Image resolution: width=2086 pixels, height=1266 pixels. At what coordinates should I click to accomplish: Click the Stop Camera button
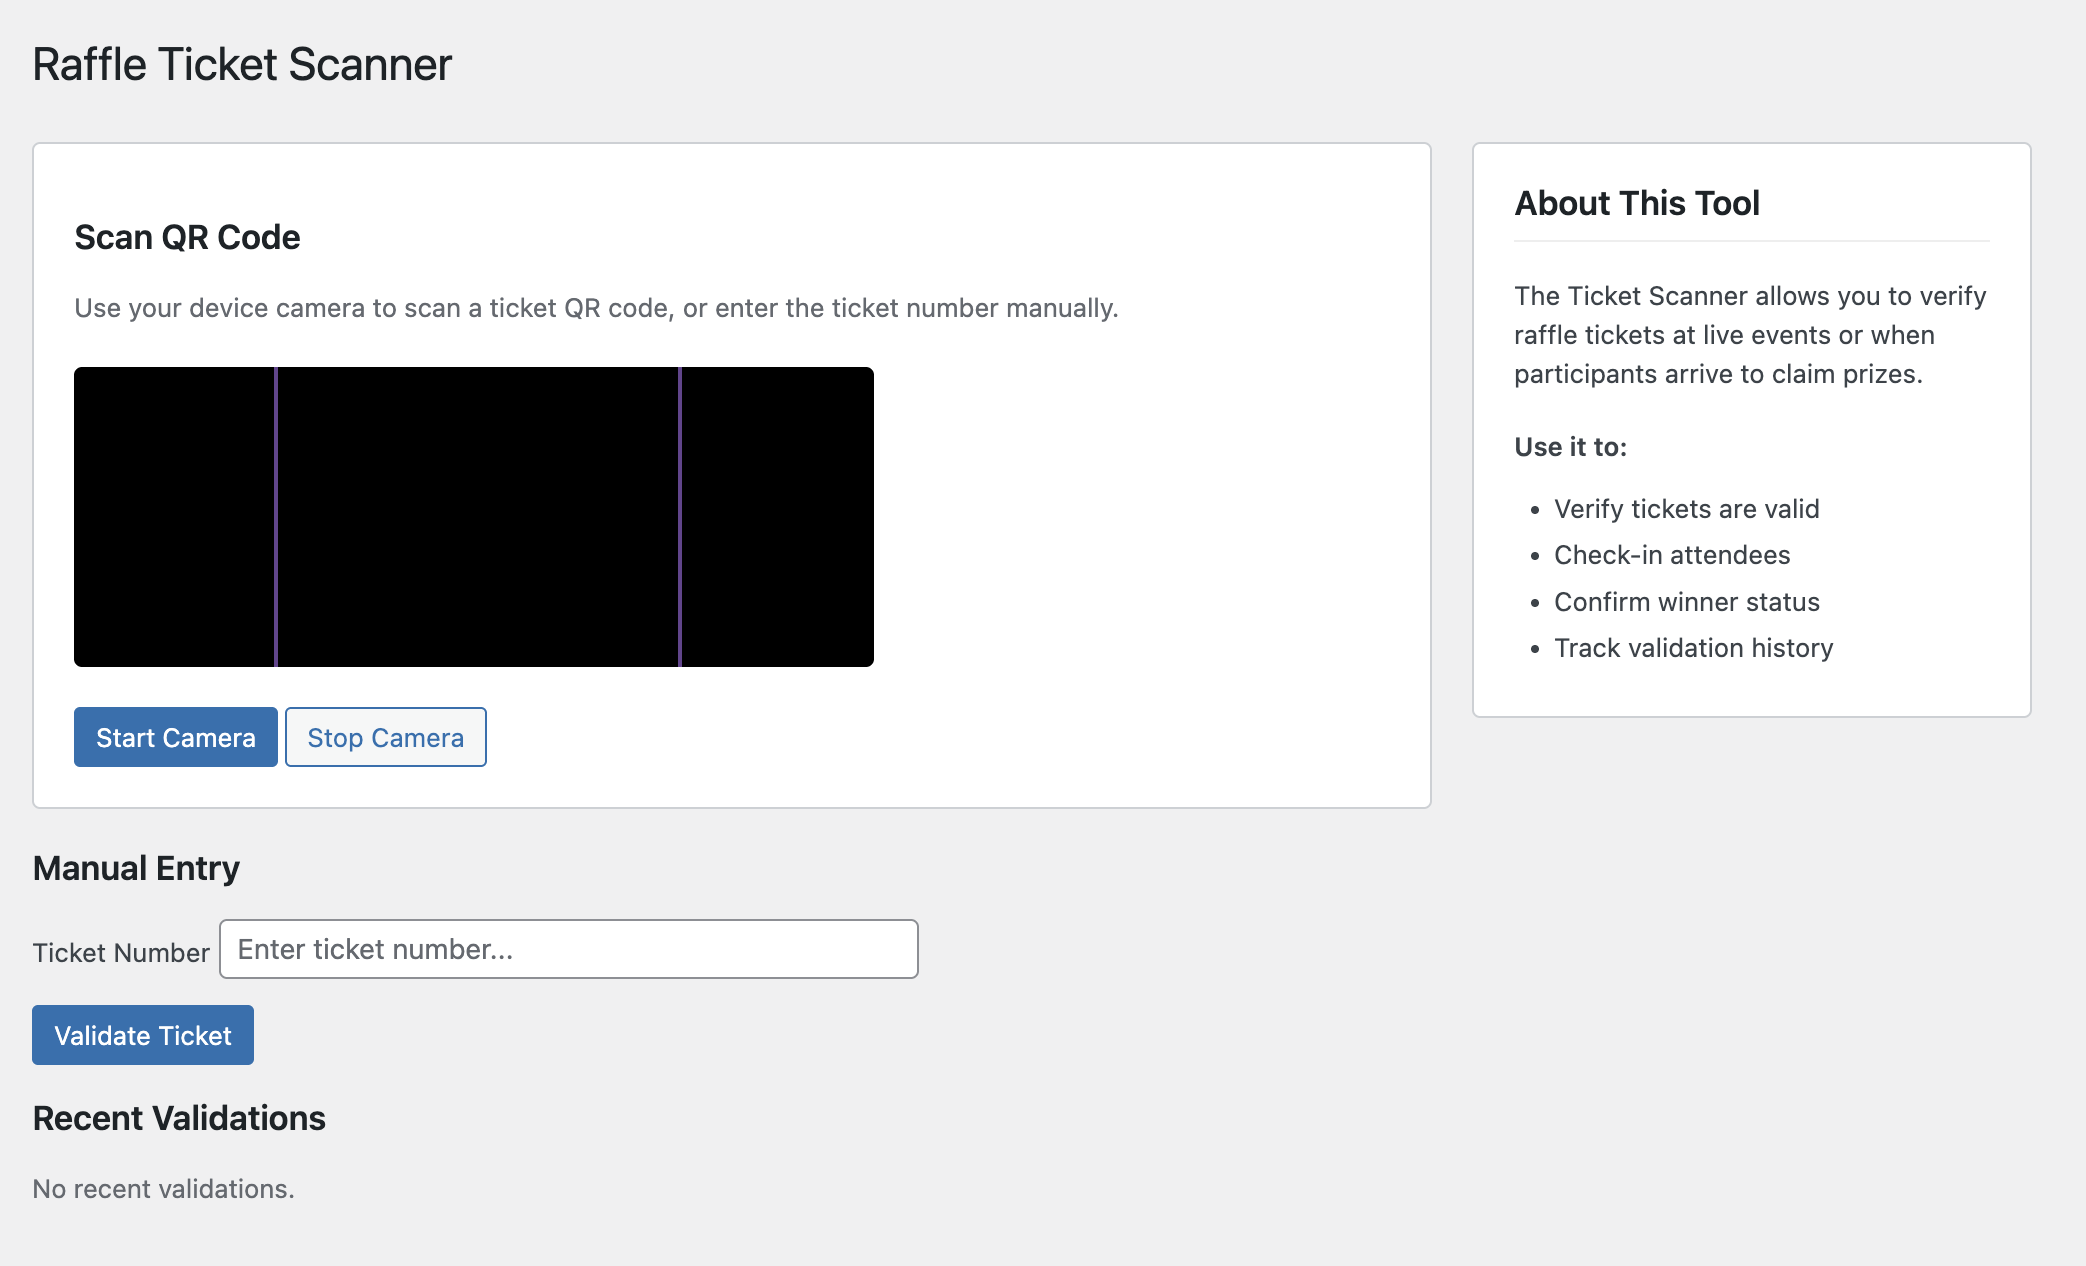pyautogui.click(x=385, y=737)
